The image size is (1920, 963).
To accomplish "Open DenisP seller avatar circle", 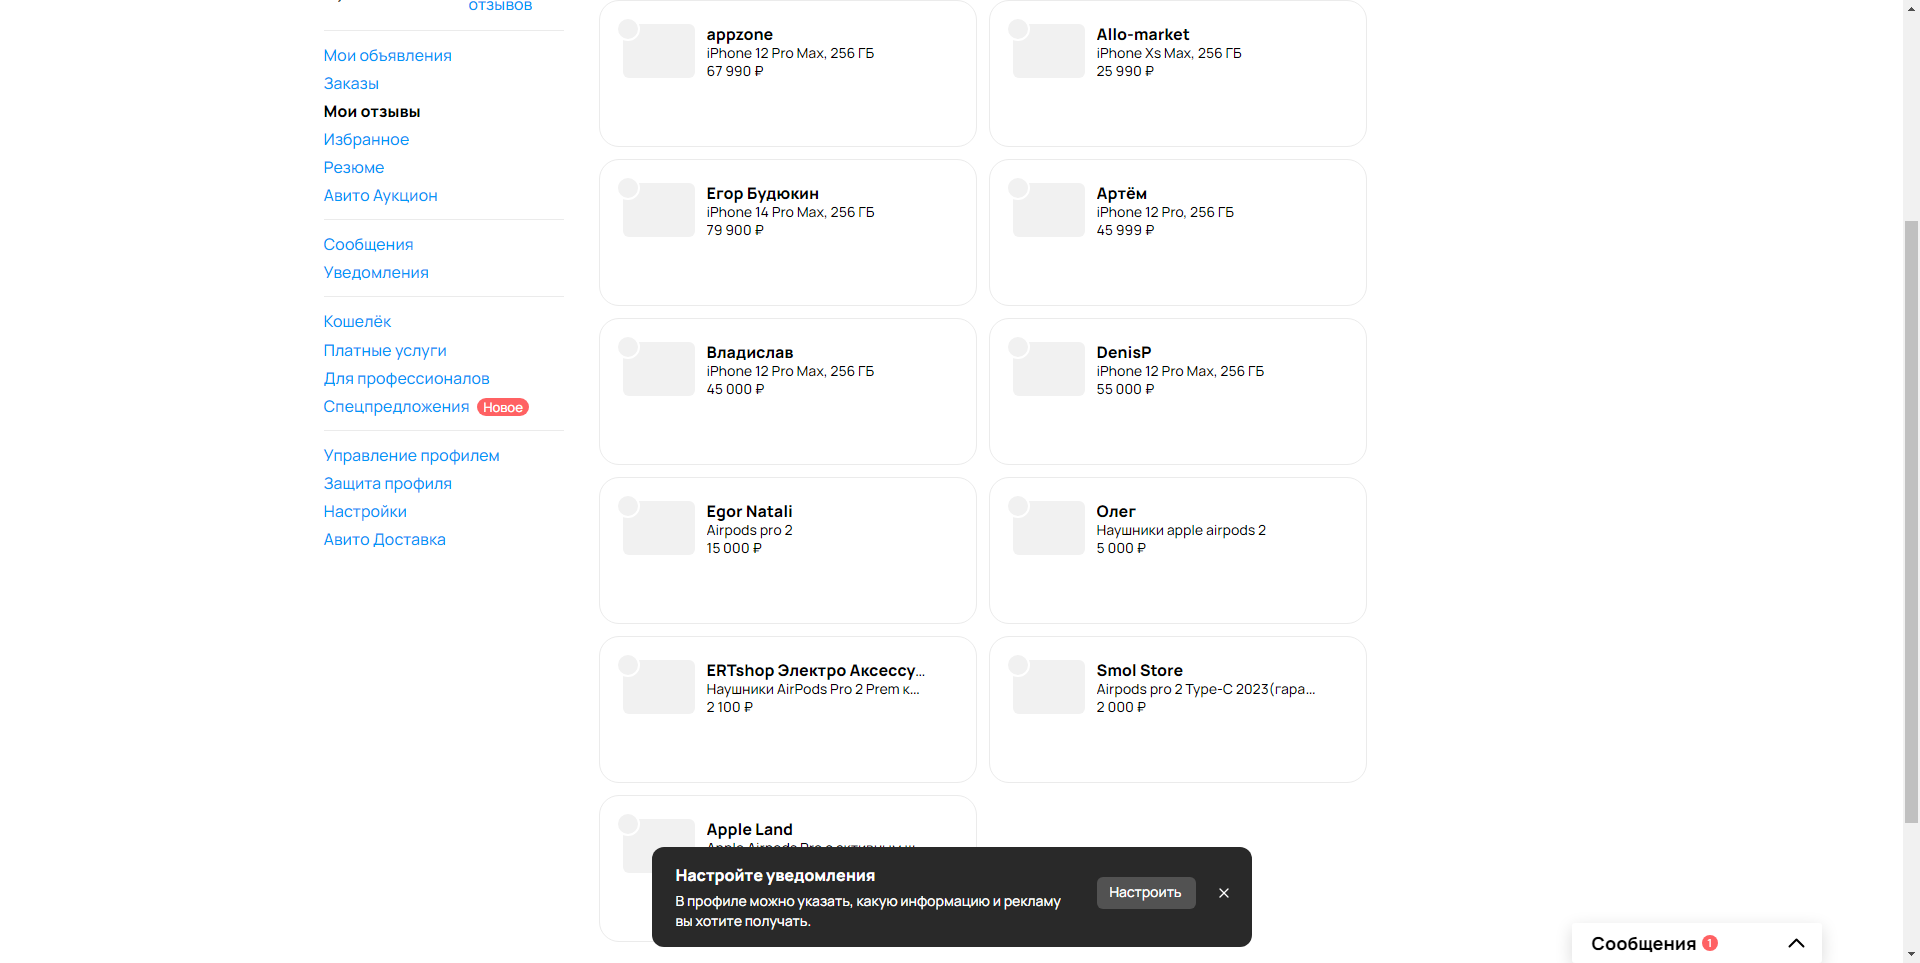I will [1018, 347].
